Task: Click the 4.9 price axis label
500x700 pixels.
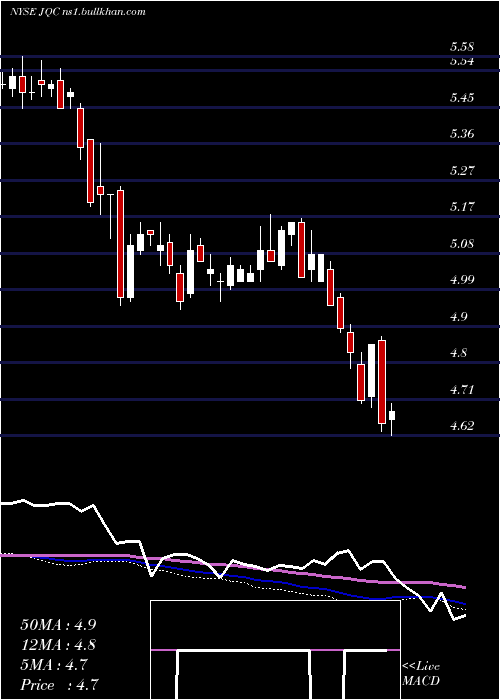Action: pyautogui.click(x=458, y=317)
